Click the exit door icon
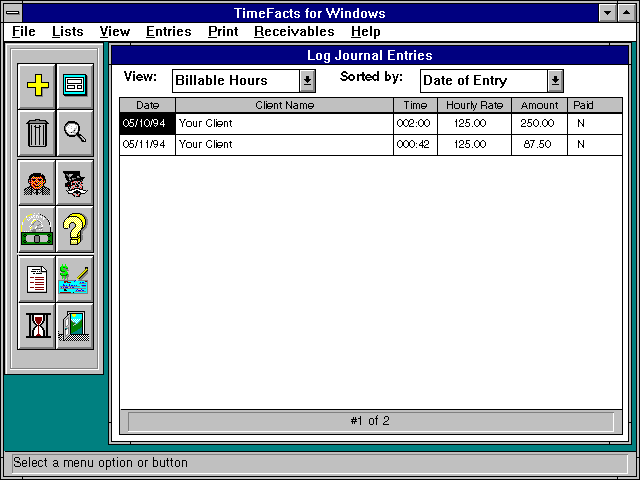640x480 pixels. [74, 326]
